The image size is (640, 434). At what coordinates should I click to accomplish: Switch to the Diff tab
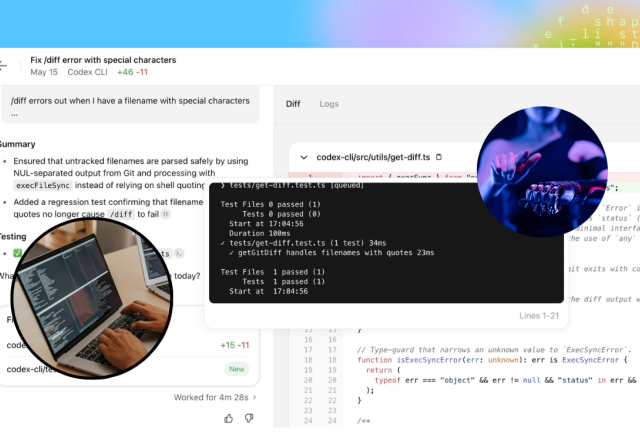(293, 104)
